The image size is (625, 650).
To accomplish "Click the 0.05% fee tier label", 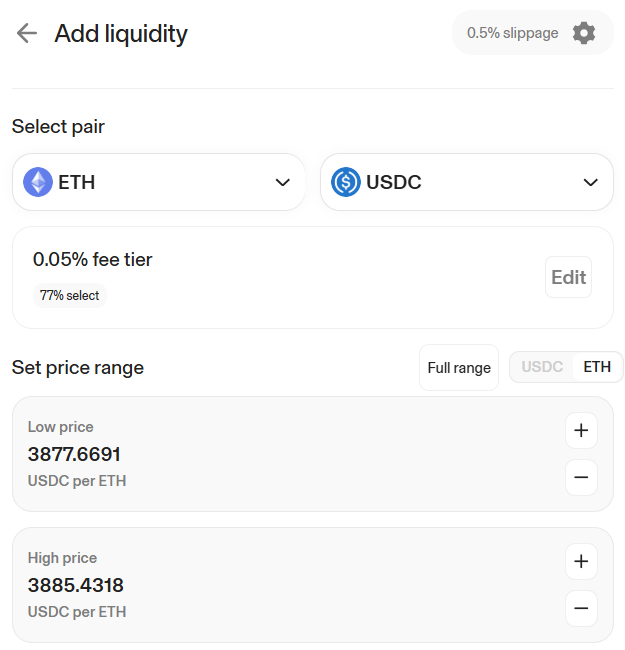I will pos(93,260).
